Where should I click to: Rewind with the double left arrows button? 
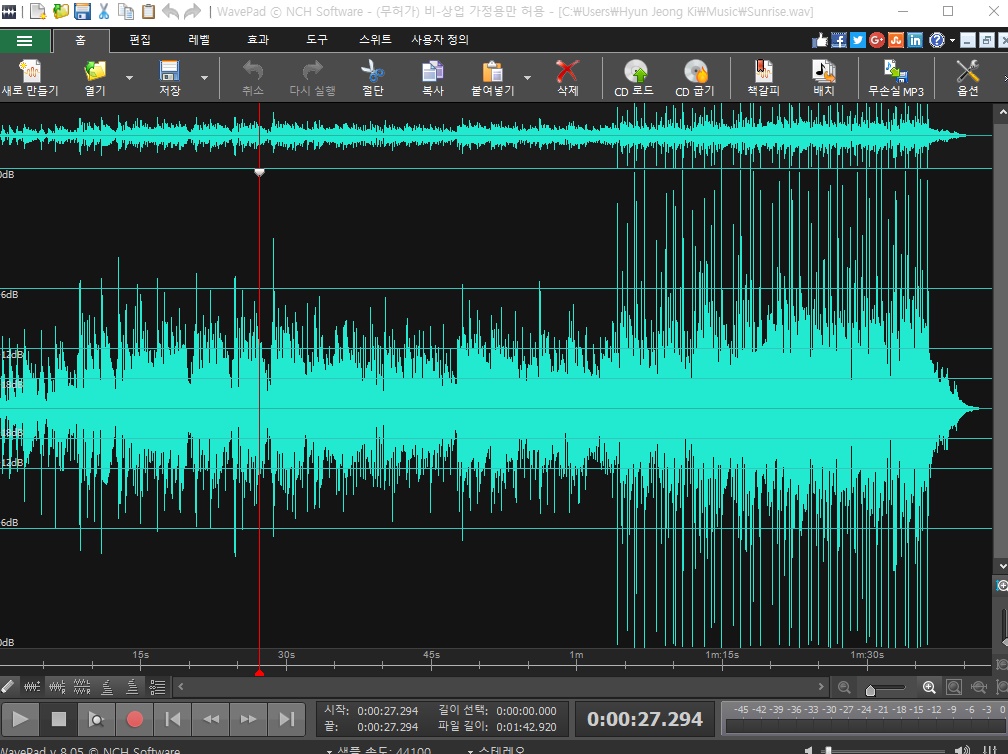click(211, 719)
